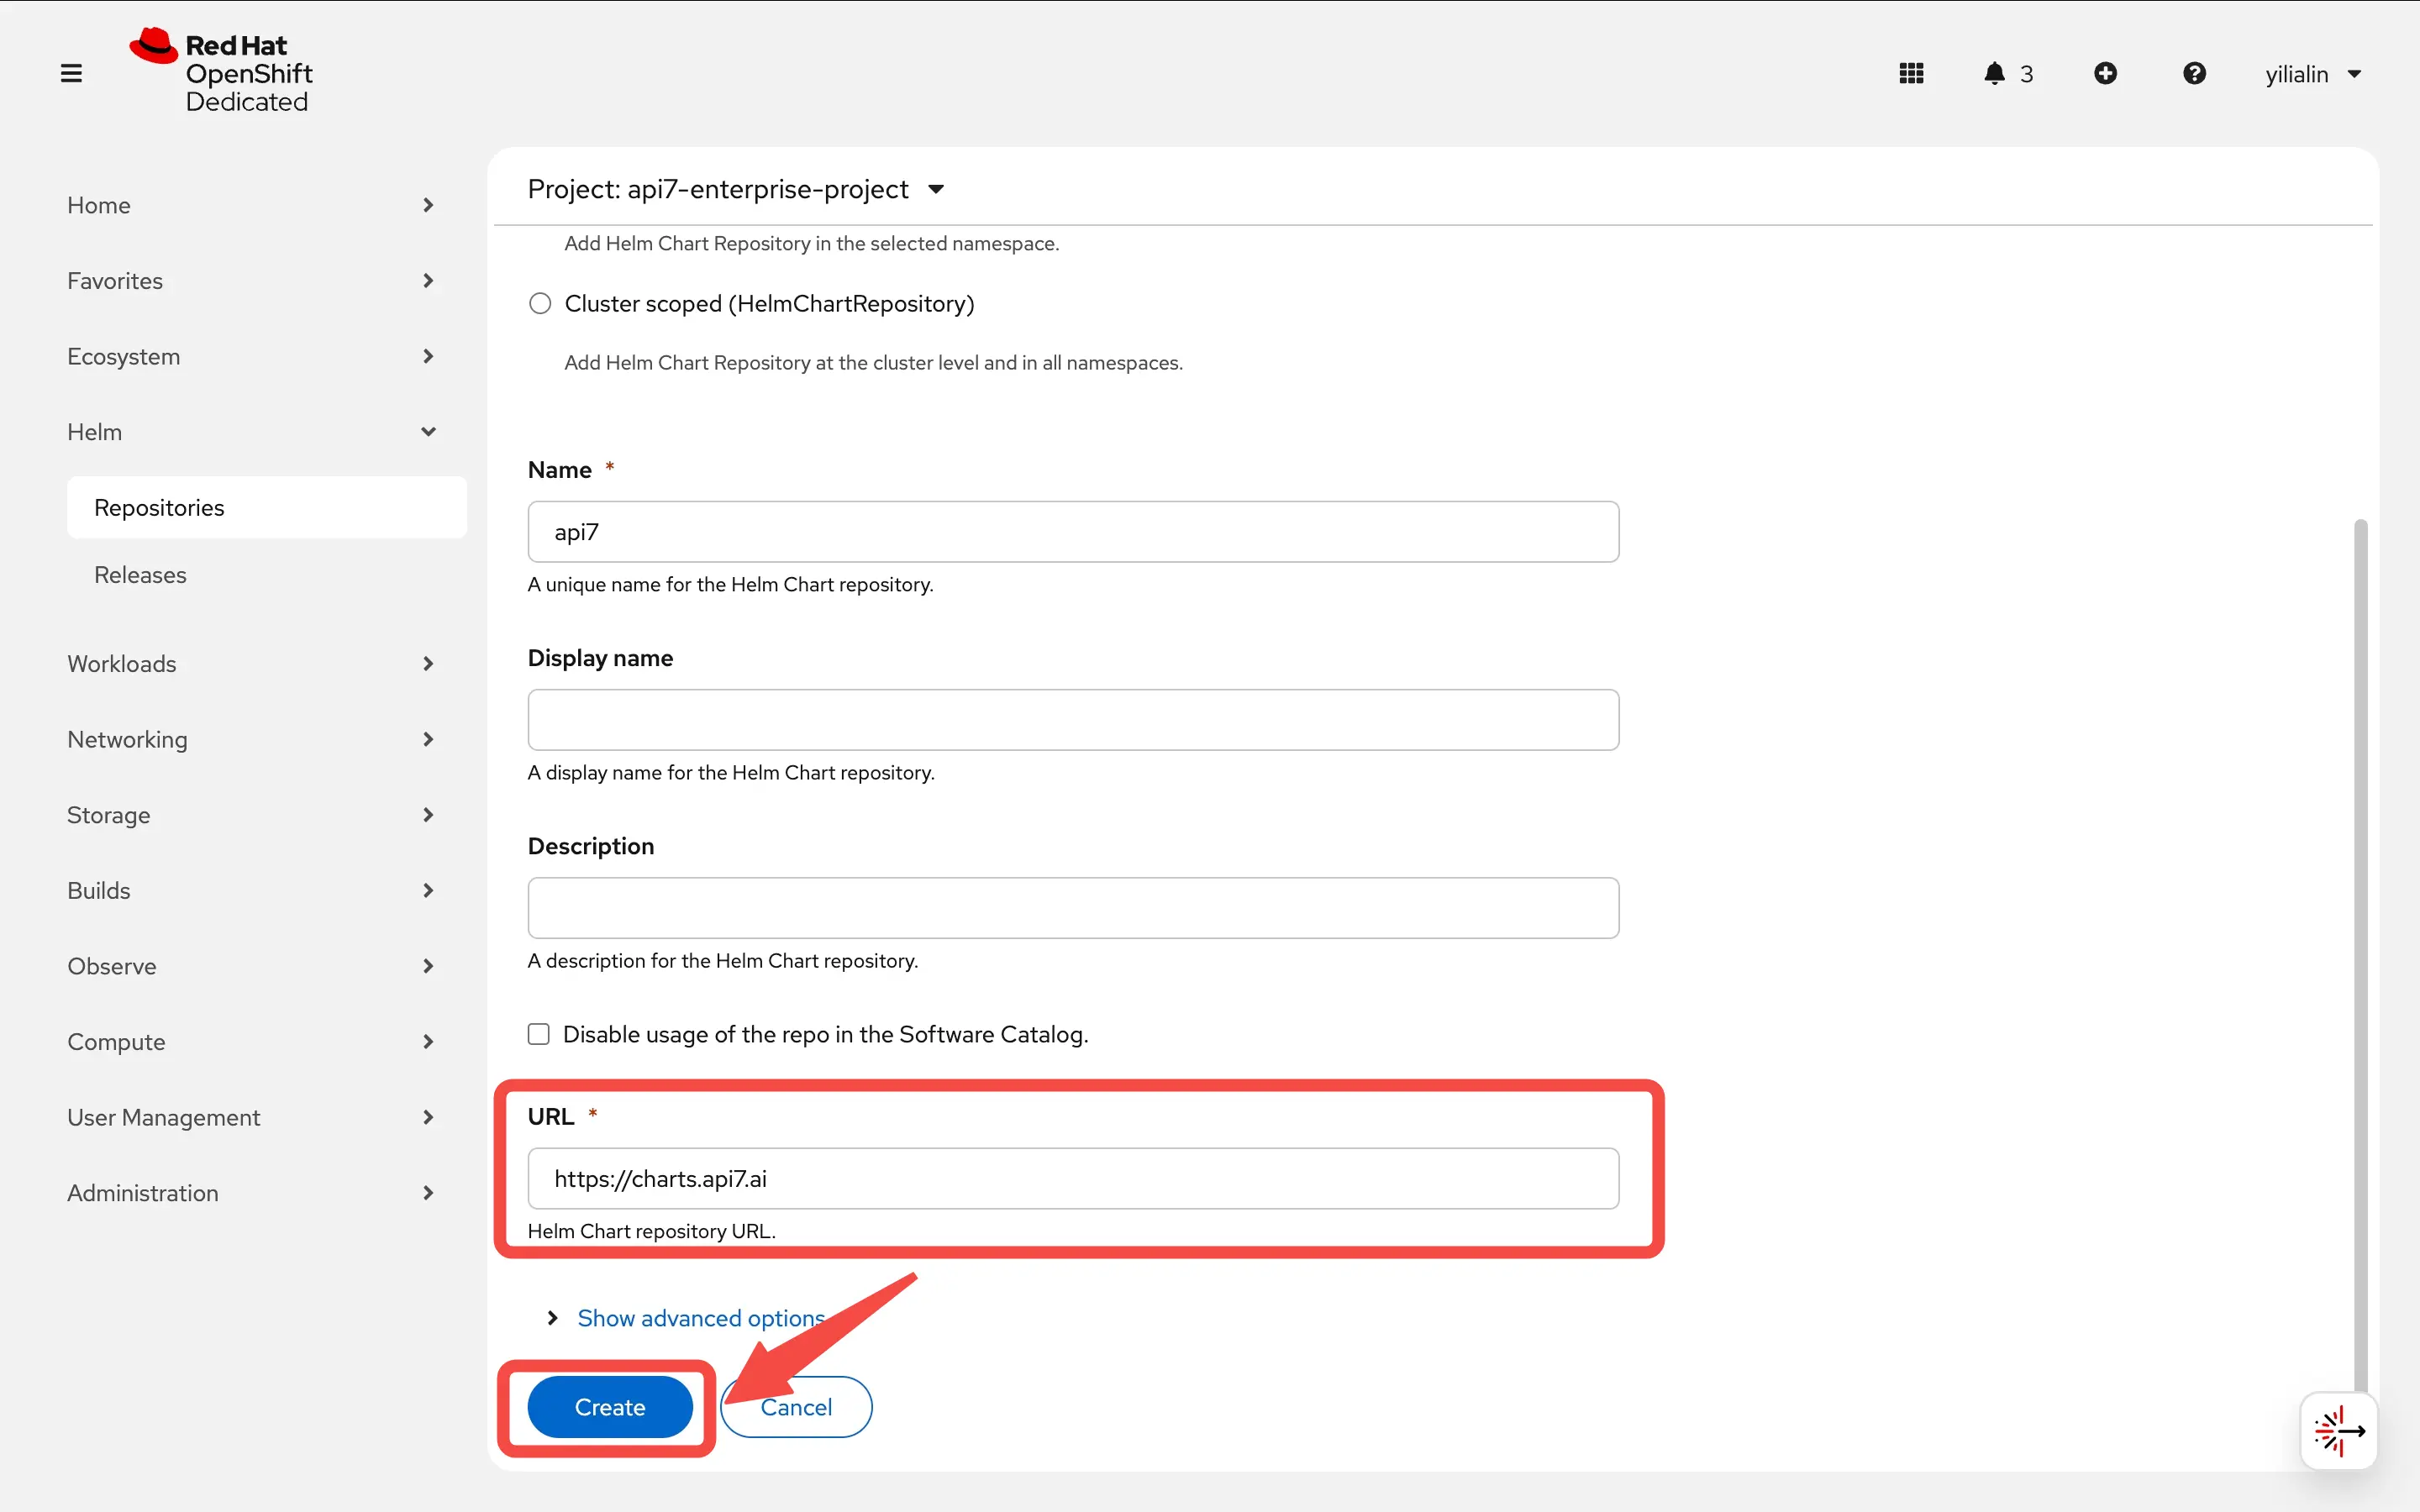Screen dimensions: 2420x1512
Task: Open the Project api7-enterprise-project dropdown
Action: tap(738, 188)
